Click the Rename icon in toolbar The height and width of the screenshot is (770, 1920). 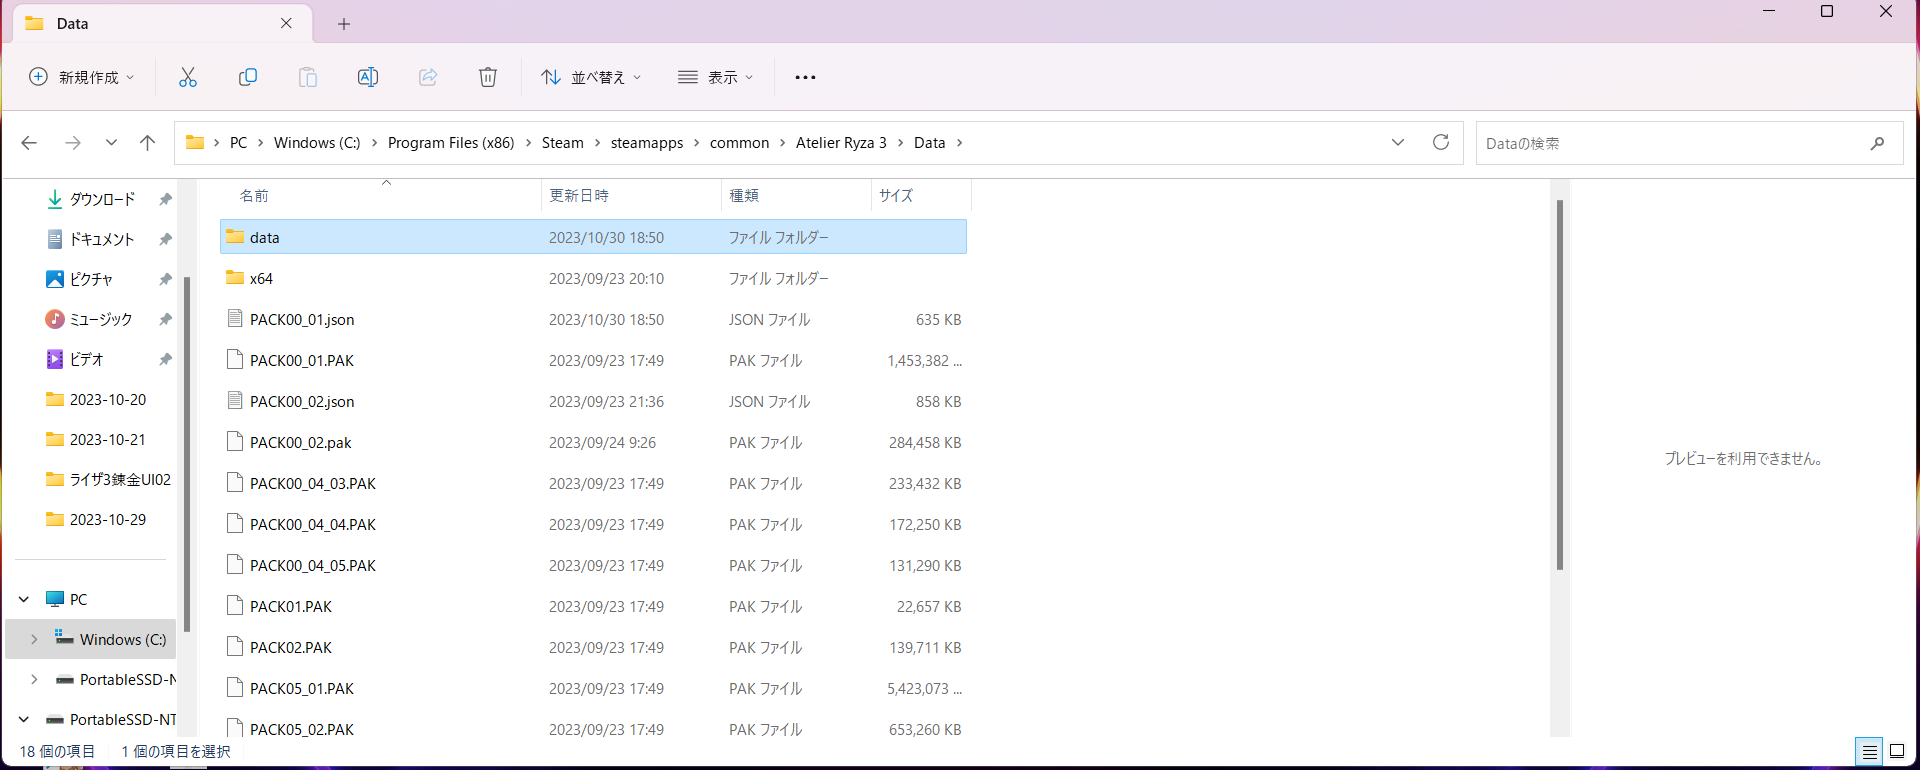coord(368,77)
